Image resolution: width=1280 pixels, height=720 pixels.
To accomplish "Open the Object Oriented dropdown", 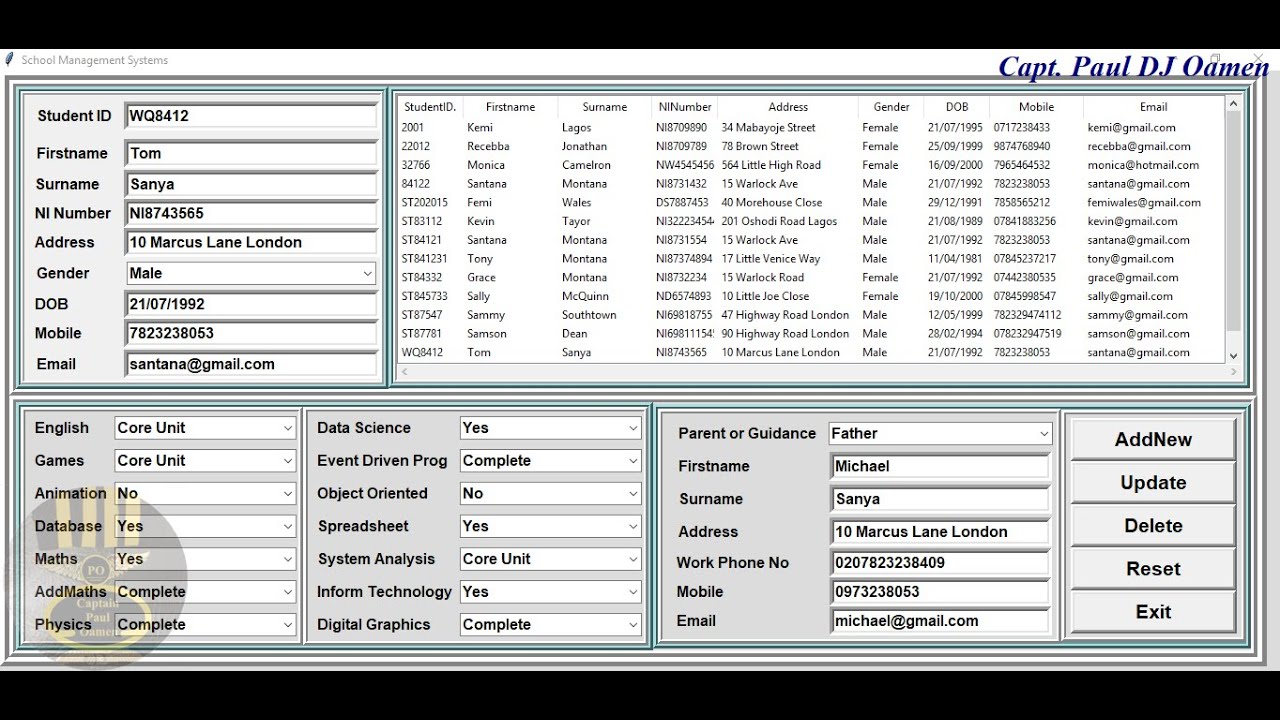I will pos(551,494).
